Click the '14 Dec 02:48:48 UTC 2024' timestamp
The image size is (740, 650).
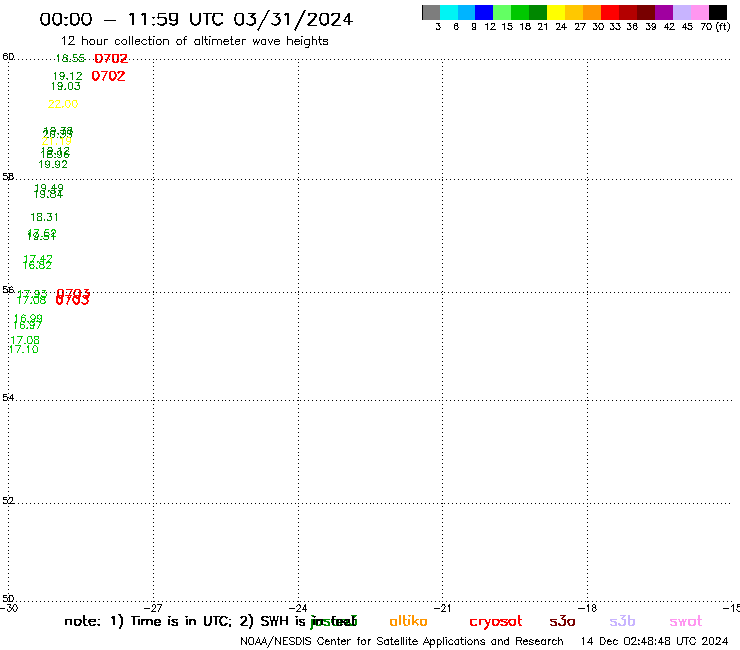point(655,641)
